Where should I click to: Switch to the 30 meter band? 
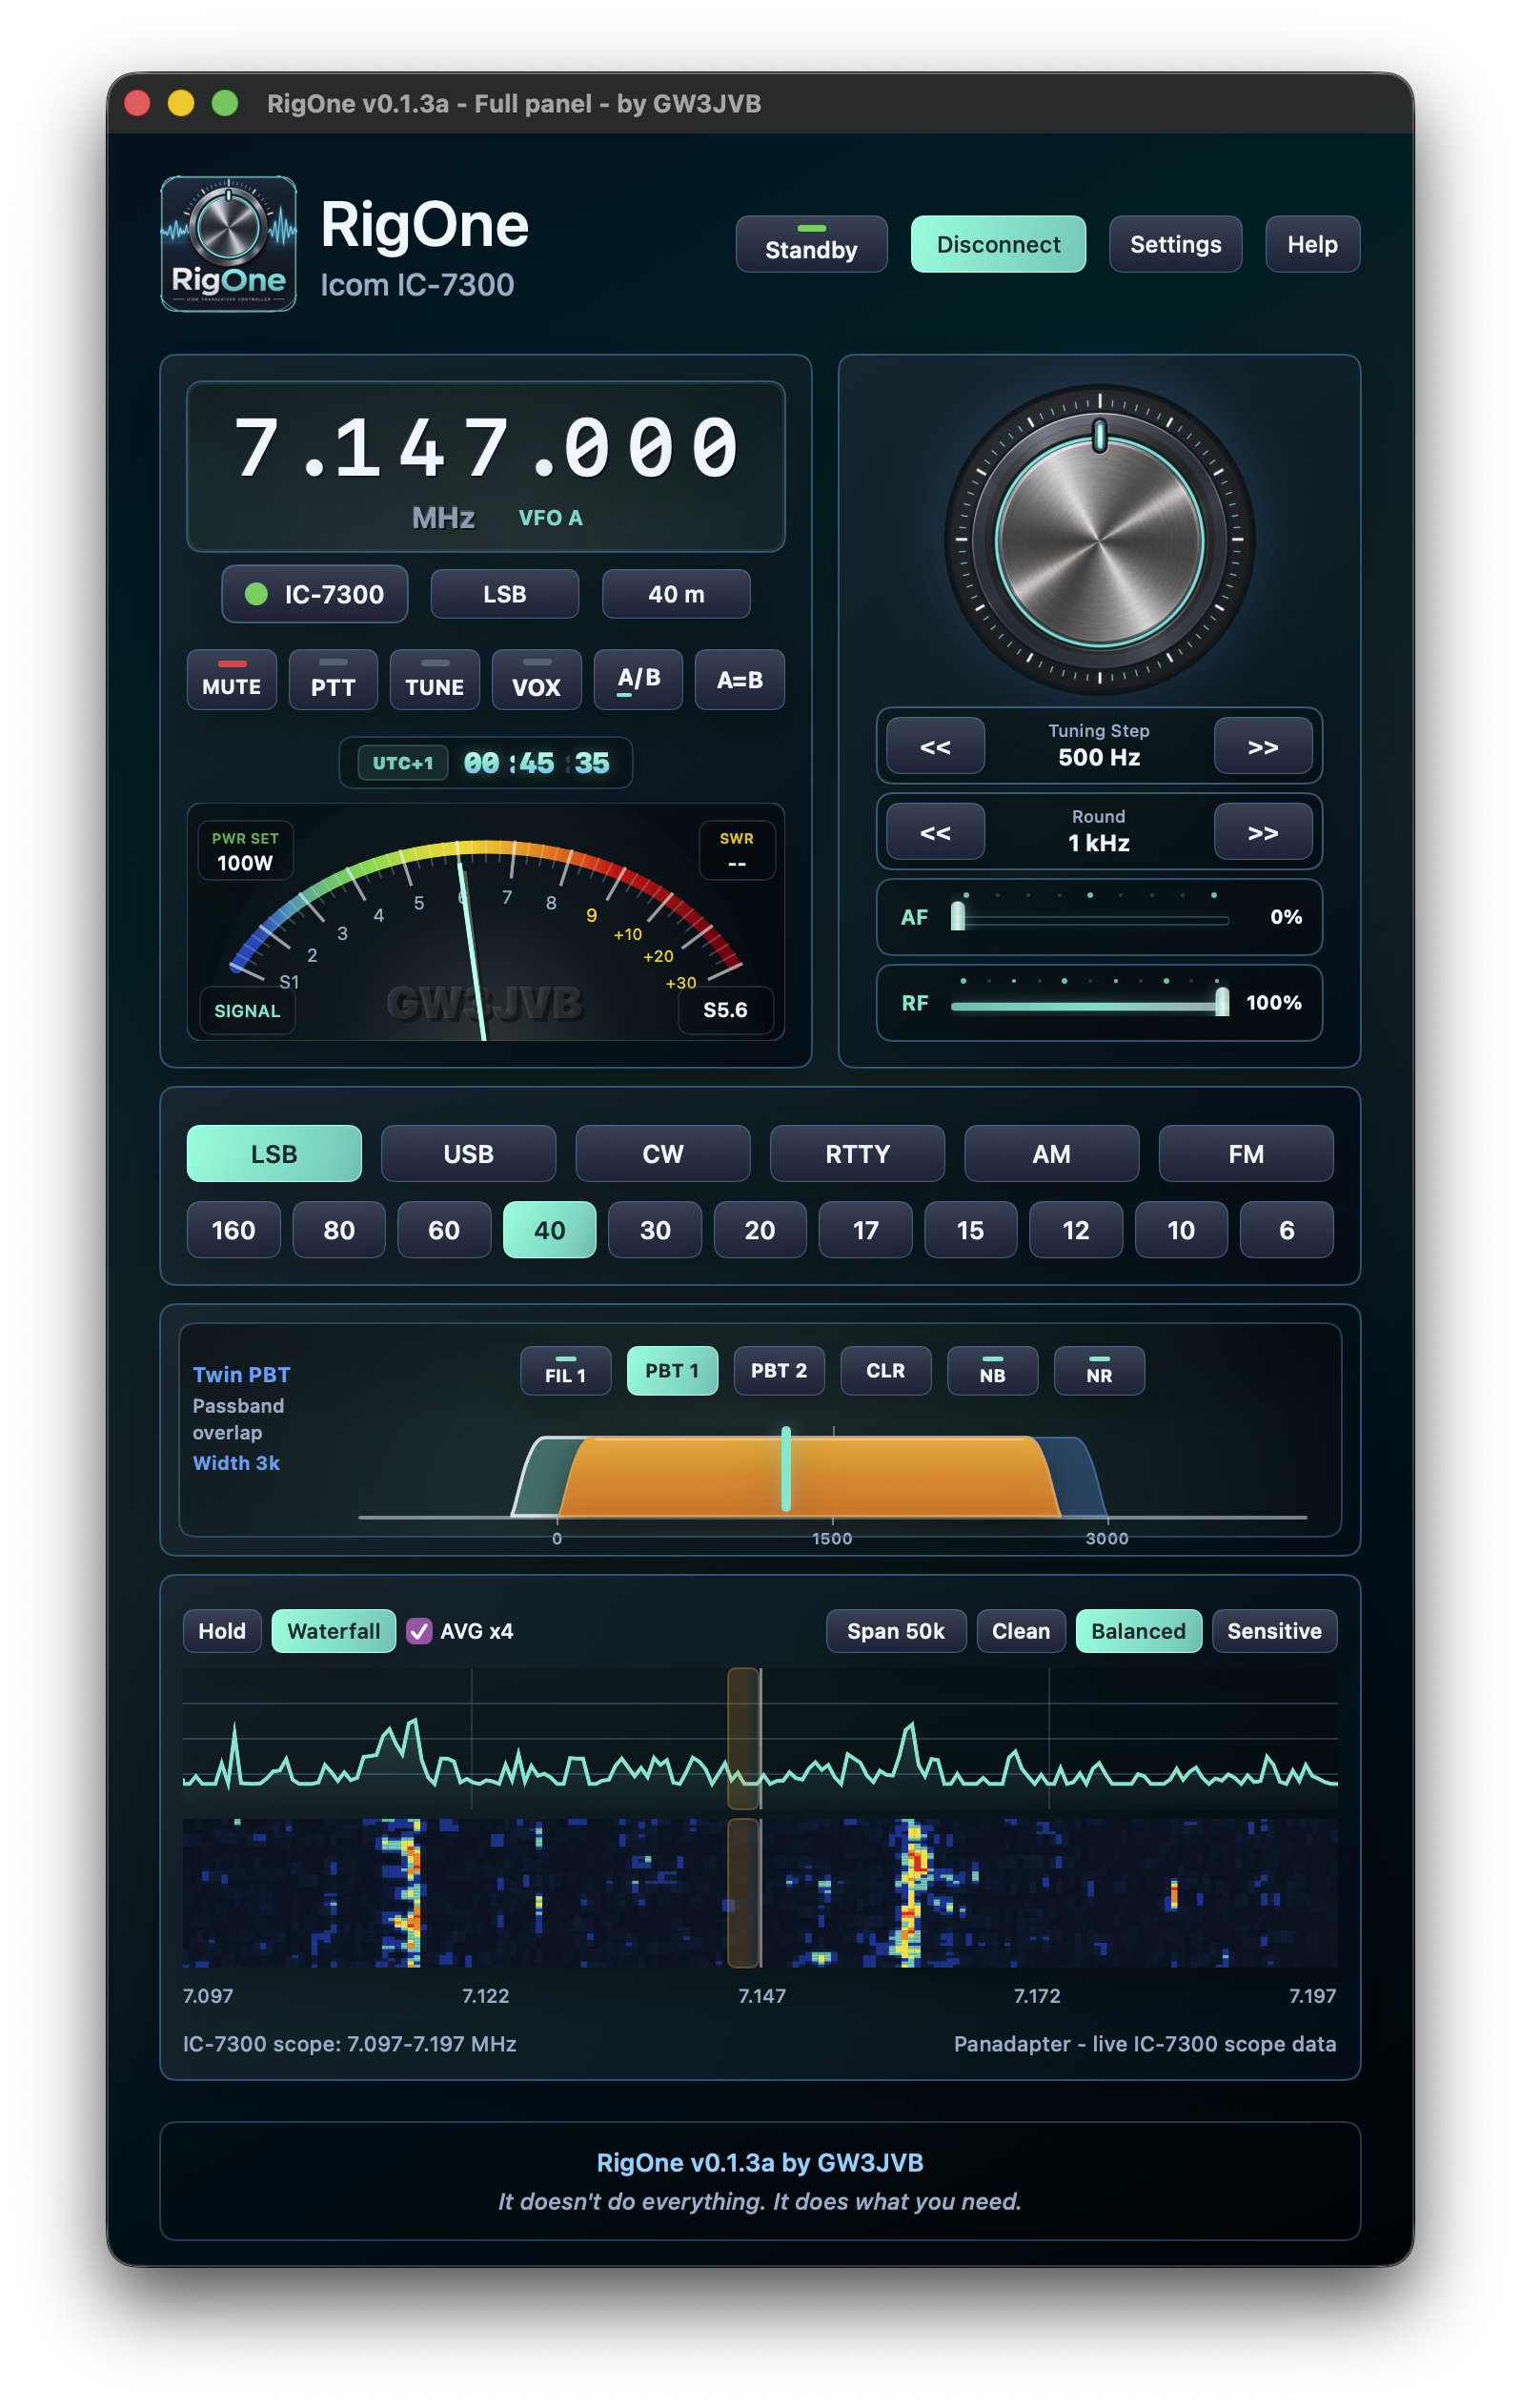point(655,1230)
